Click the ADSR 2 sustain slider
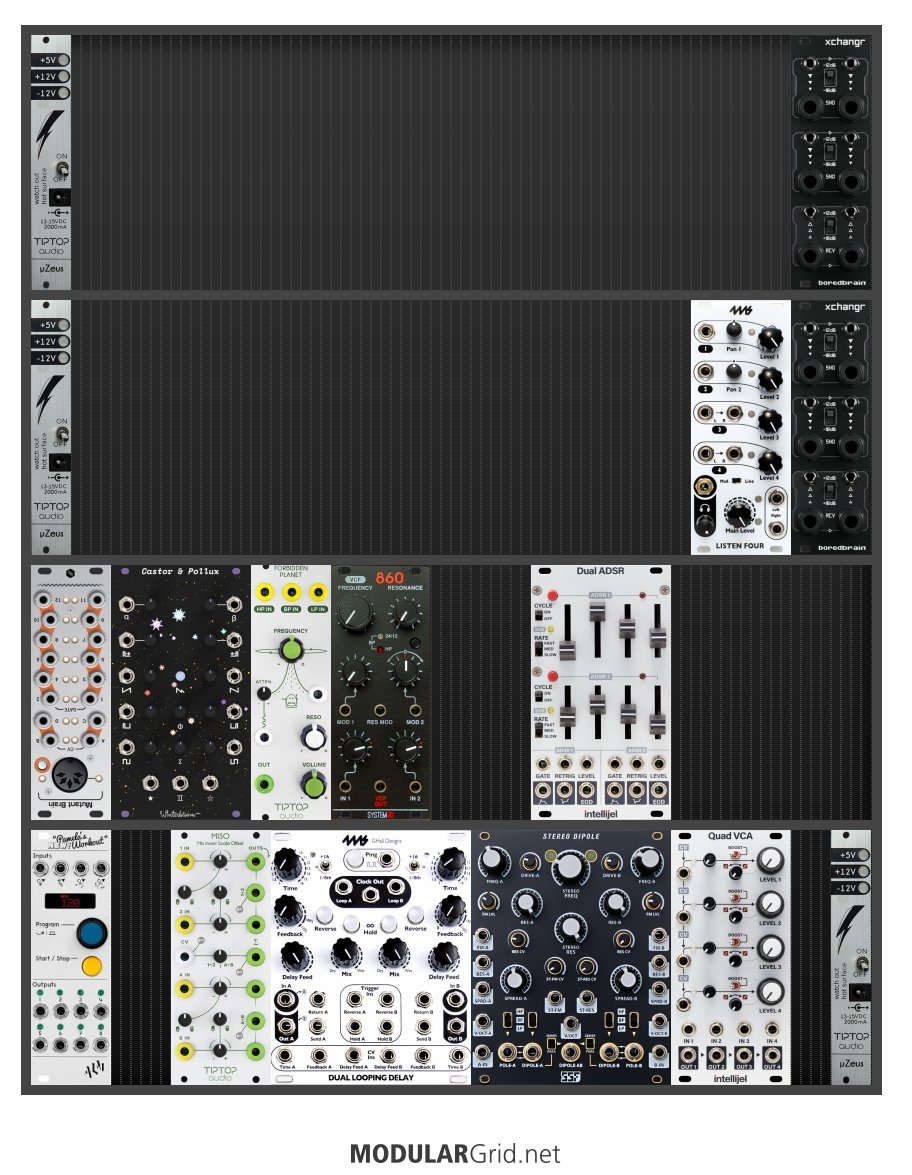The image size is (912, 1175). click(x=628, y=712)
